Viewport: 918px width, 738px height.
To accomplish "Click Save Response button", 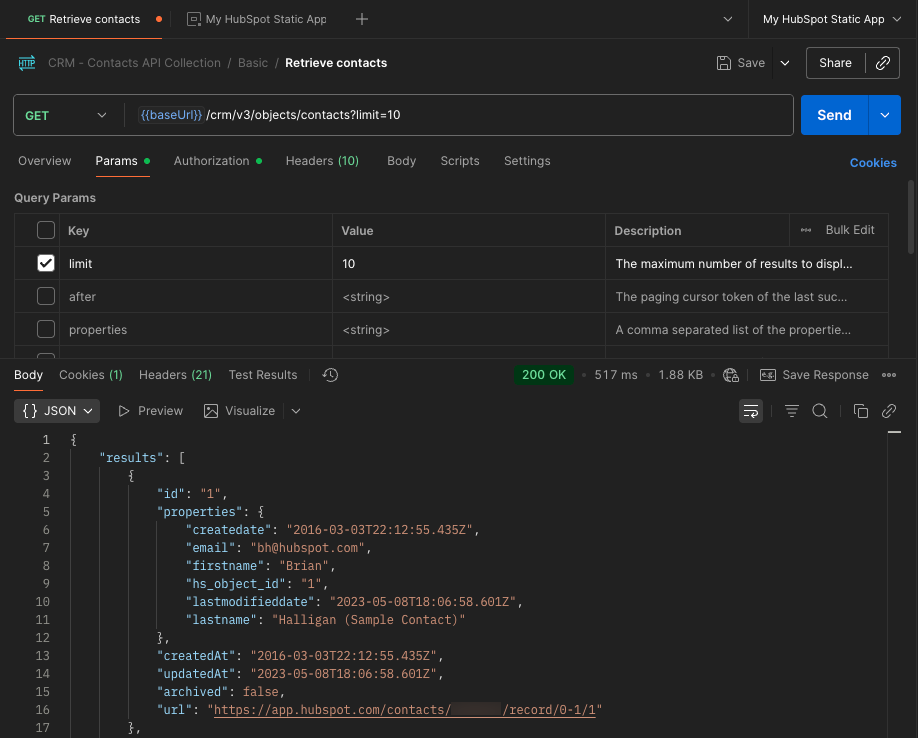I will [814, 375].
